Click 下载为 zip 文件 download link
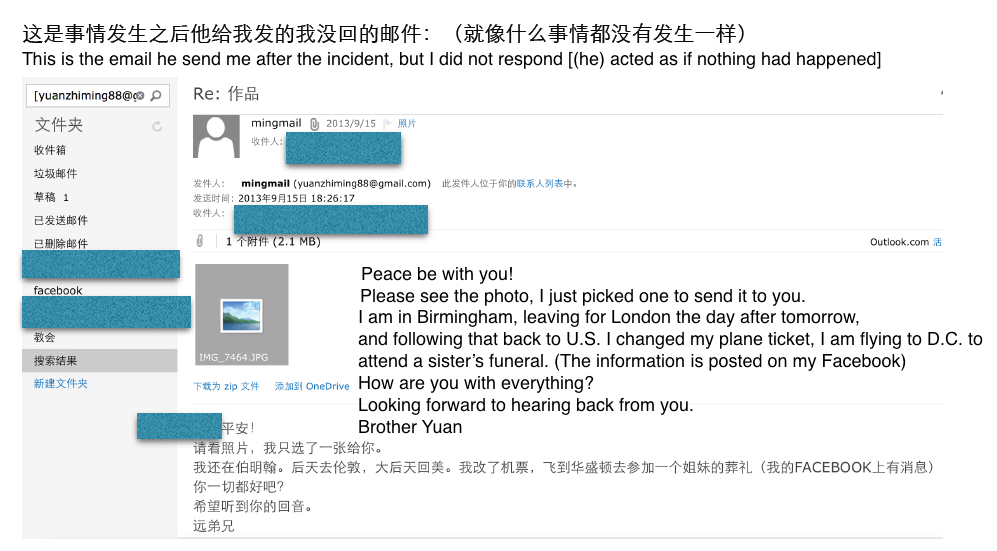Viewport: 997px width, 551px height. [227, 386]
